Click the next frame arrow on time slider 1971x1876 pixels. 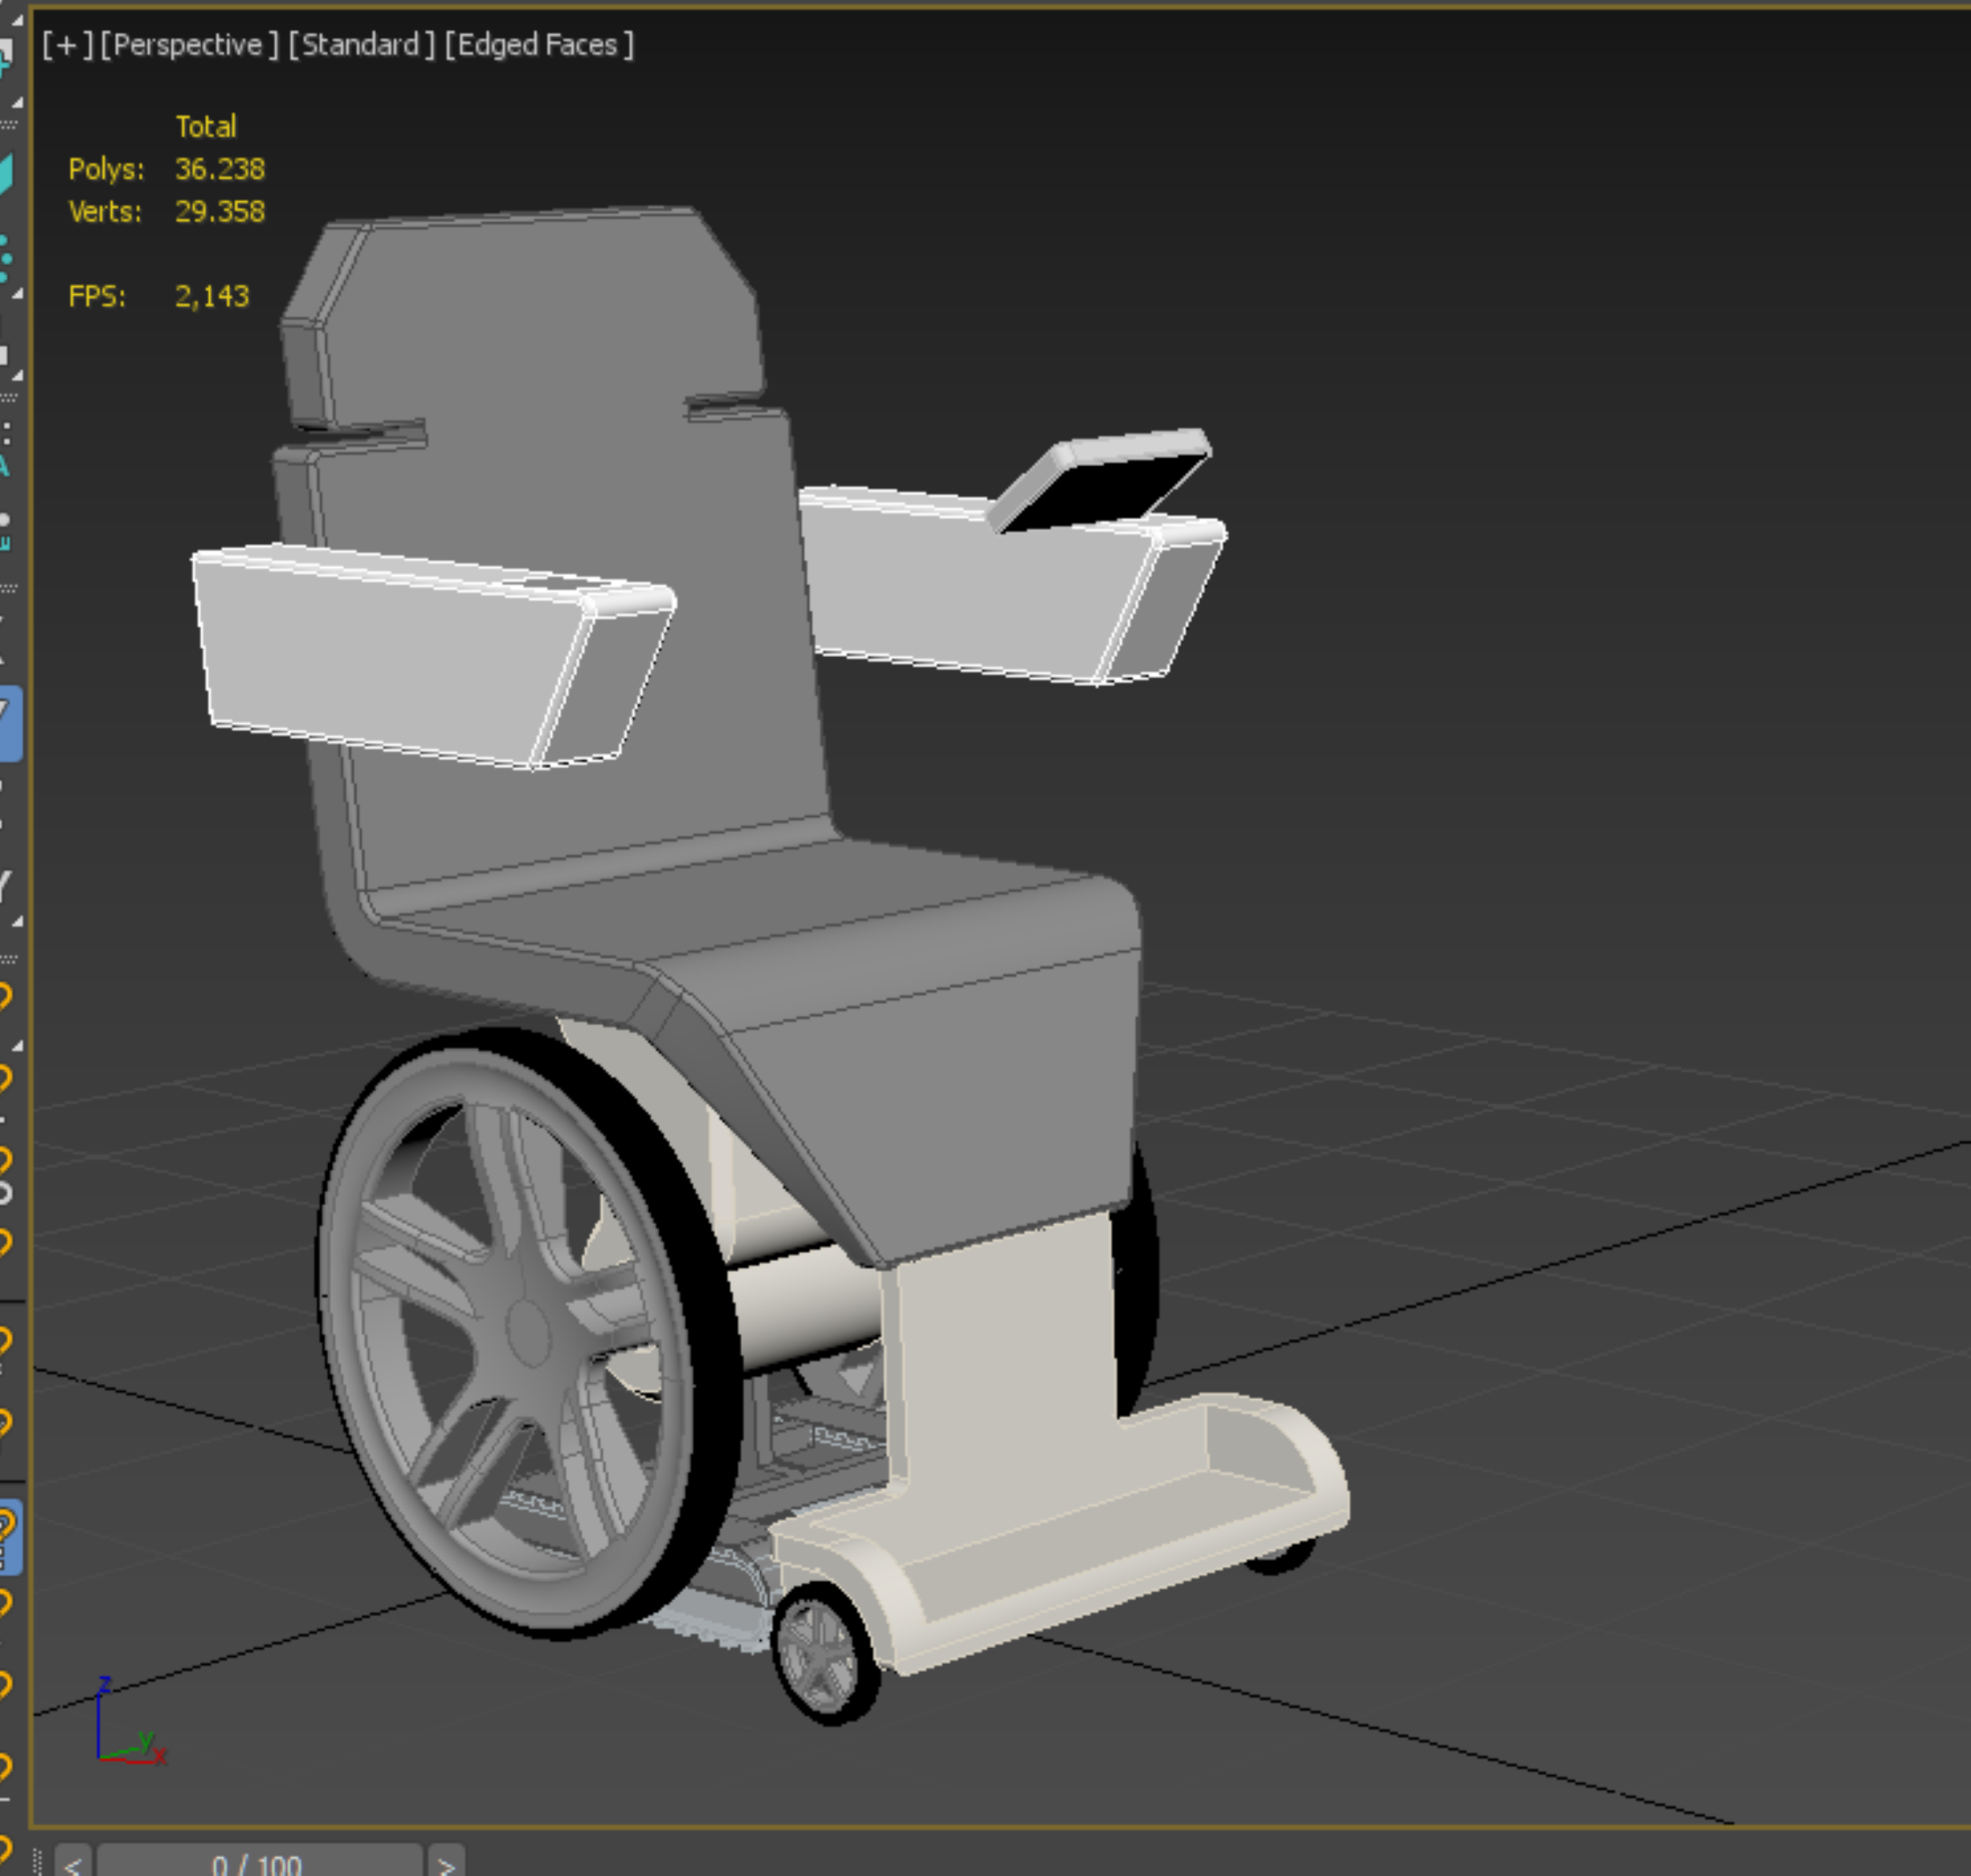(x=446, y=1863)
